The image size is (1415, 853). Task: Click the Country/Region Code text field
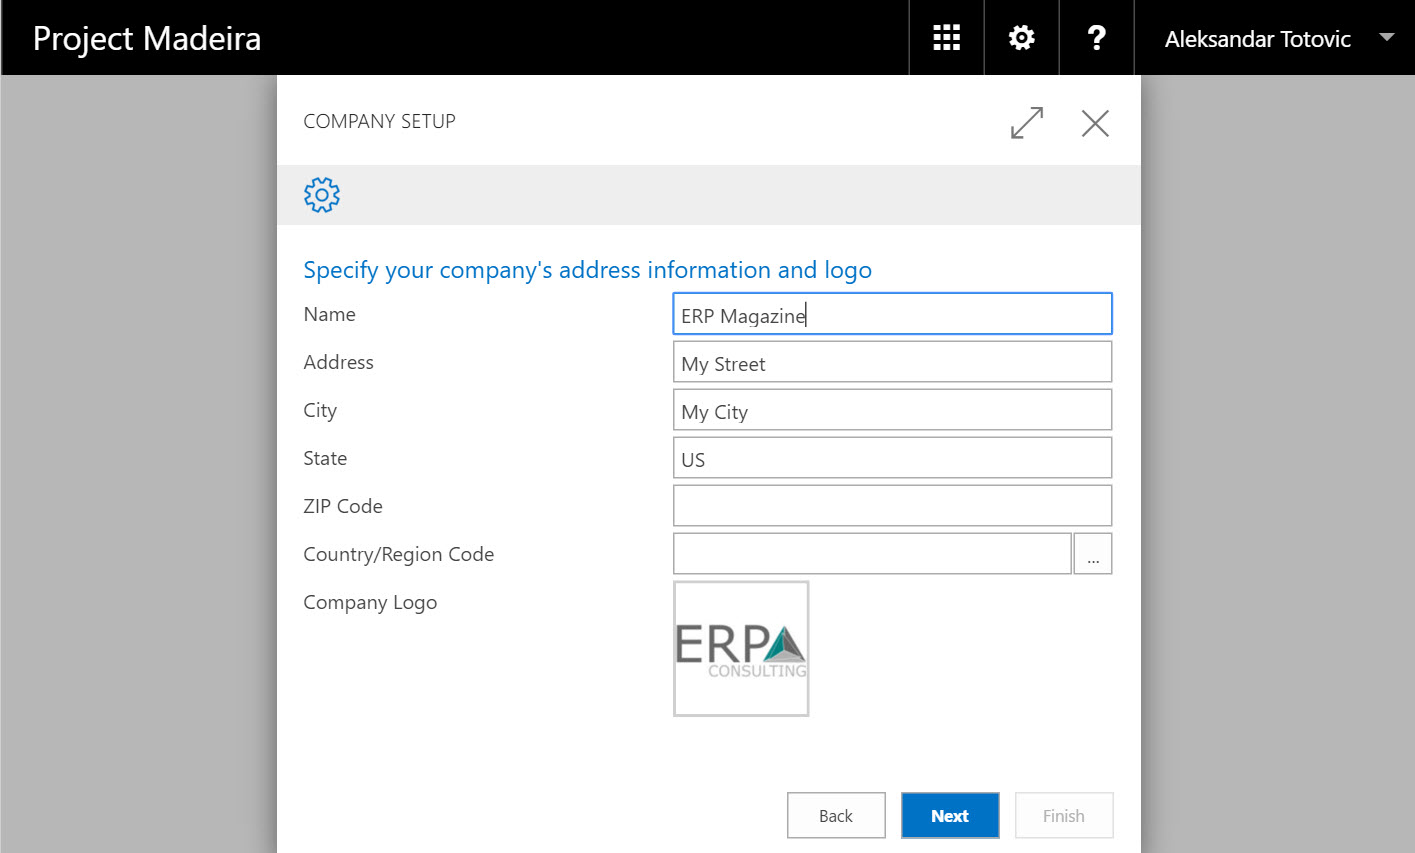point(872,554)
